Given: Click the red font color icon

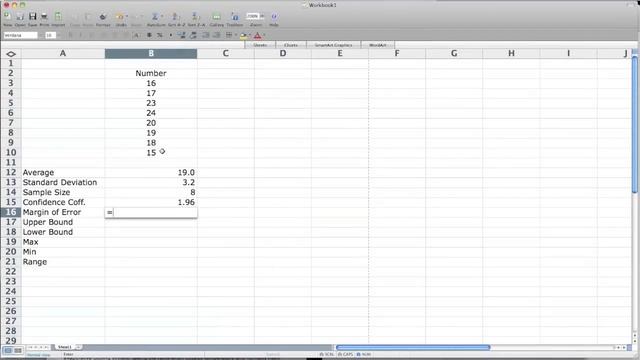Looking at the screenshot, I should coord(258,36).
